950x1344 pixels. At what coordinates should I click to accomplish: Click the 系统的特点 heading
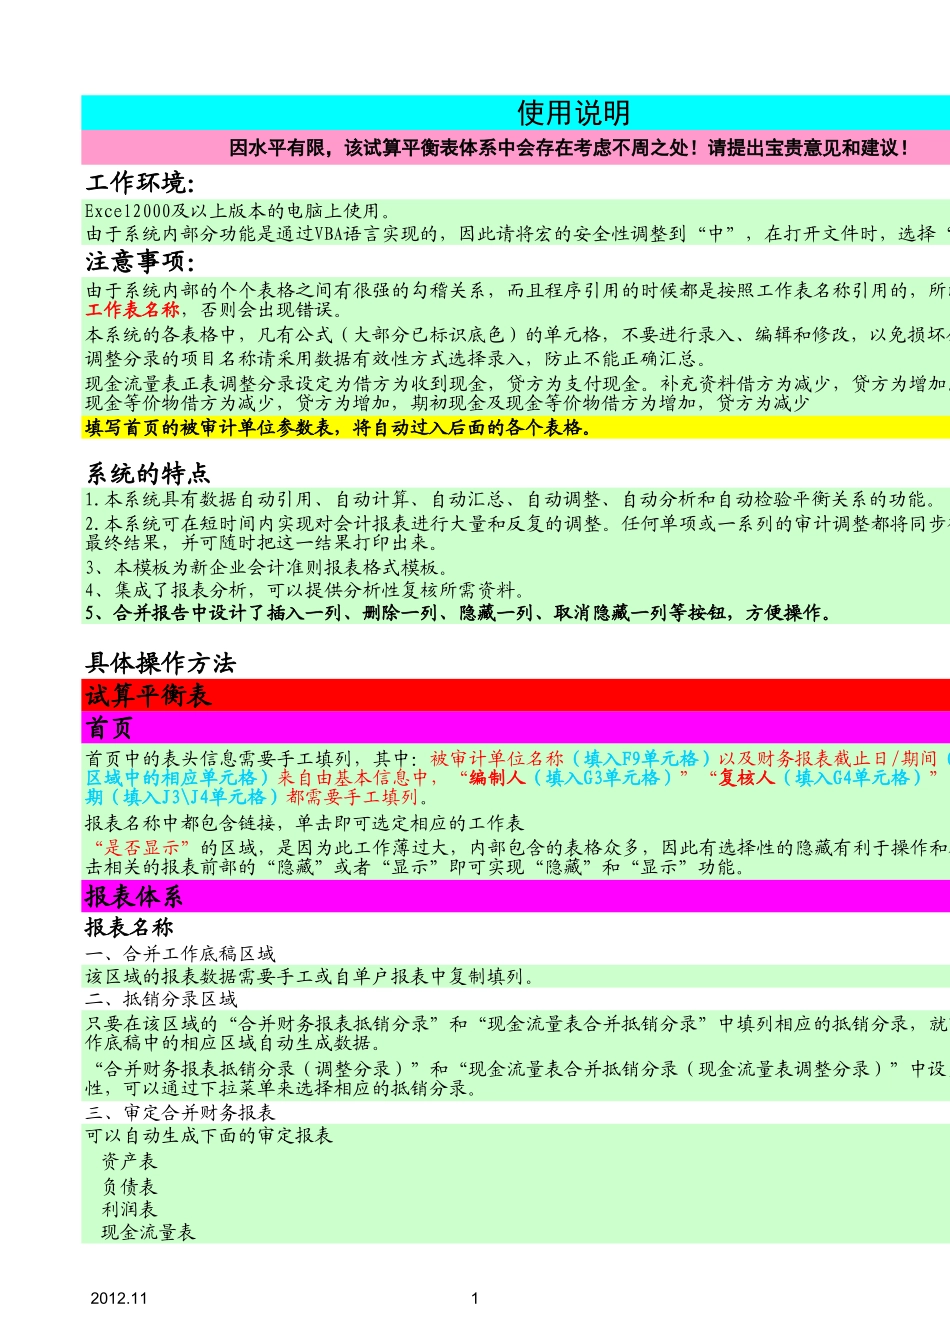(x=148, y=473)
